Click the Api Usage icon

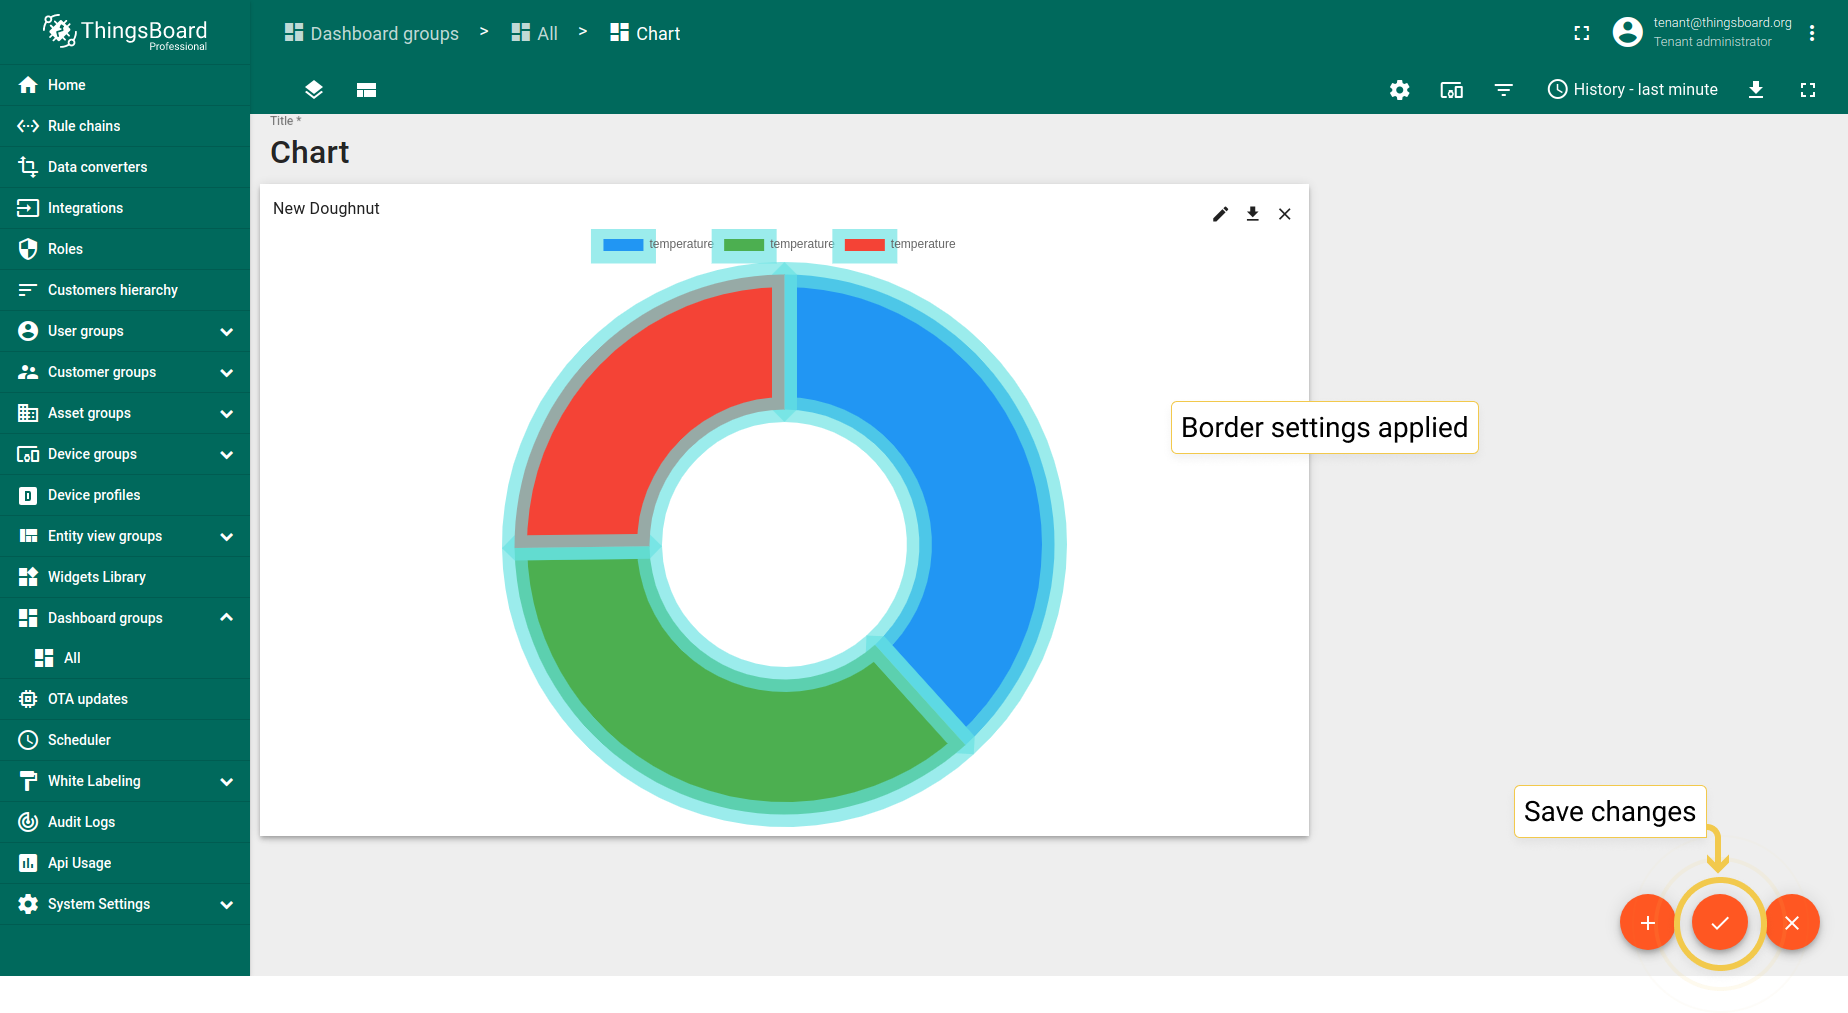coord(28,863)
